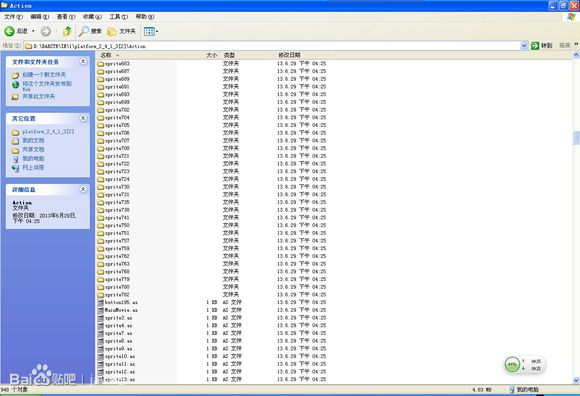Click the folder icon of sprite750
The height and width of the screenshot is (396, 580).
pos(100,225)
